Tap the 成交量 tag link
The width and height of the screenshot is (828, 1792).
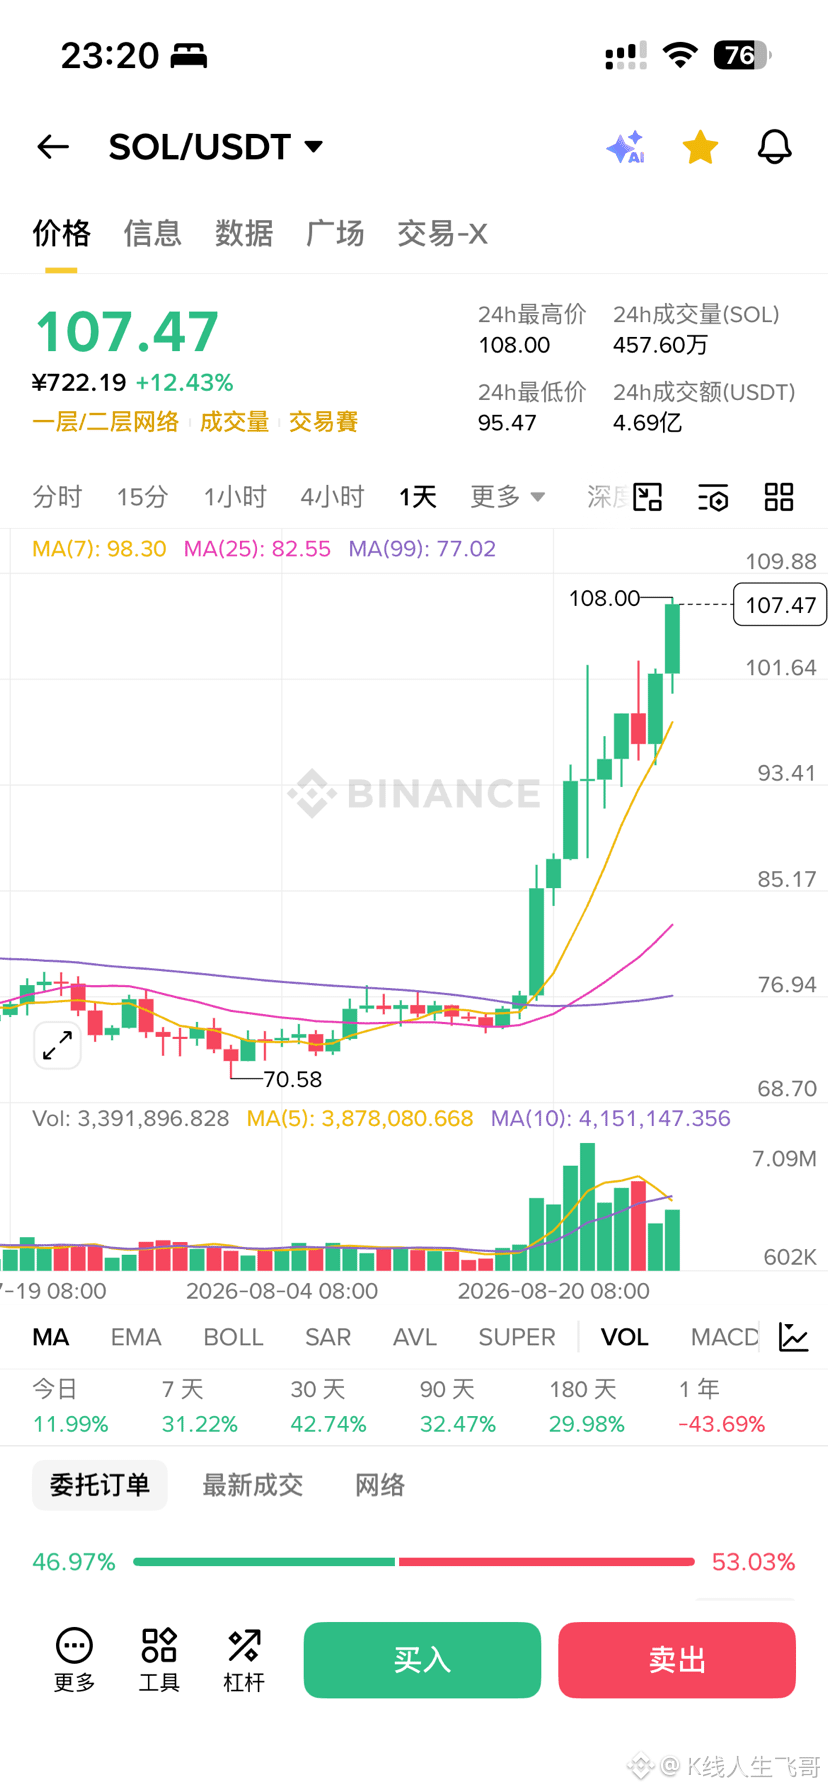coord(234,422)
